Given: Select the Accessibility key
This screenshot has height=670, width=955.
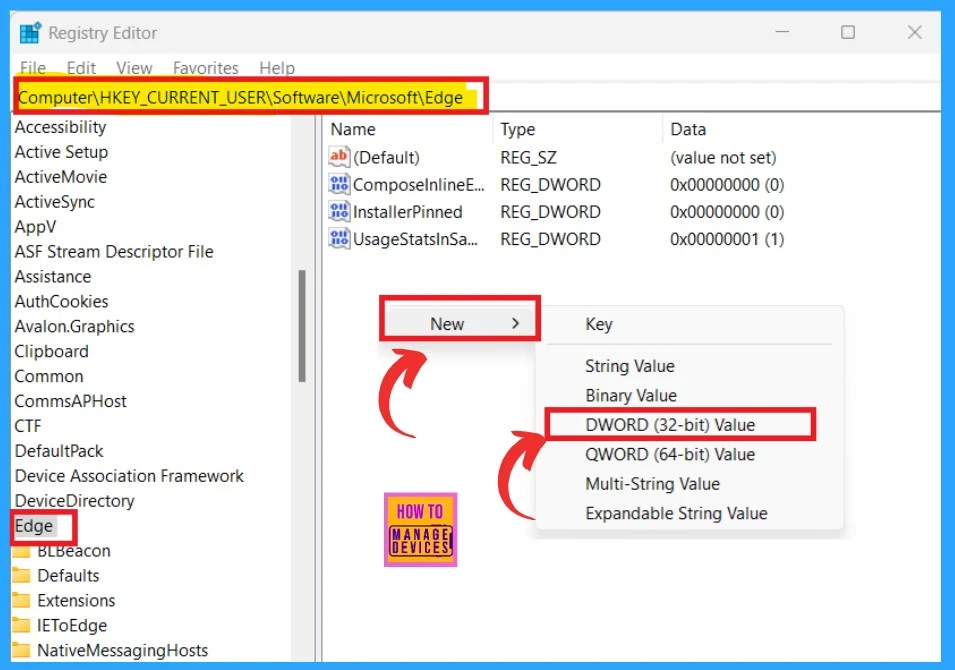Looking at the screenshot, I should click(x=60, y=127).
